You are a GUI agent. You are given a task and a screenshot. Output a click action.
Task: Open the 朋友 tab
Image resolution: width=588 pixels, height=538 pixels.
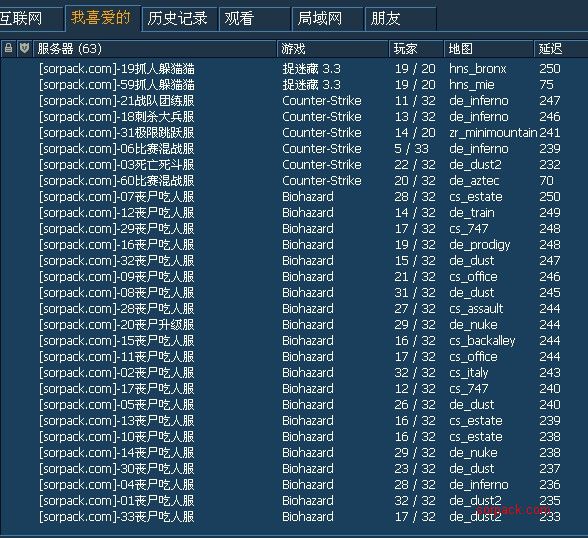[x=400, y=18]
